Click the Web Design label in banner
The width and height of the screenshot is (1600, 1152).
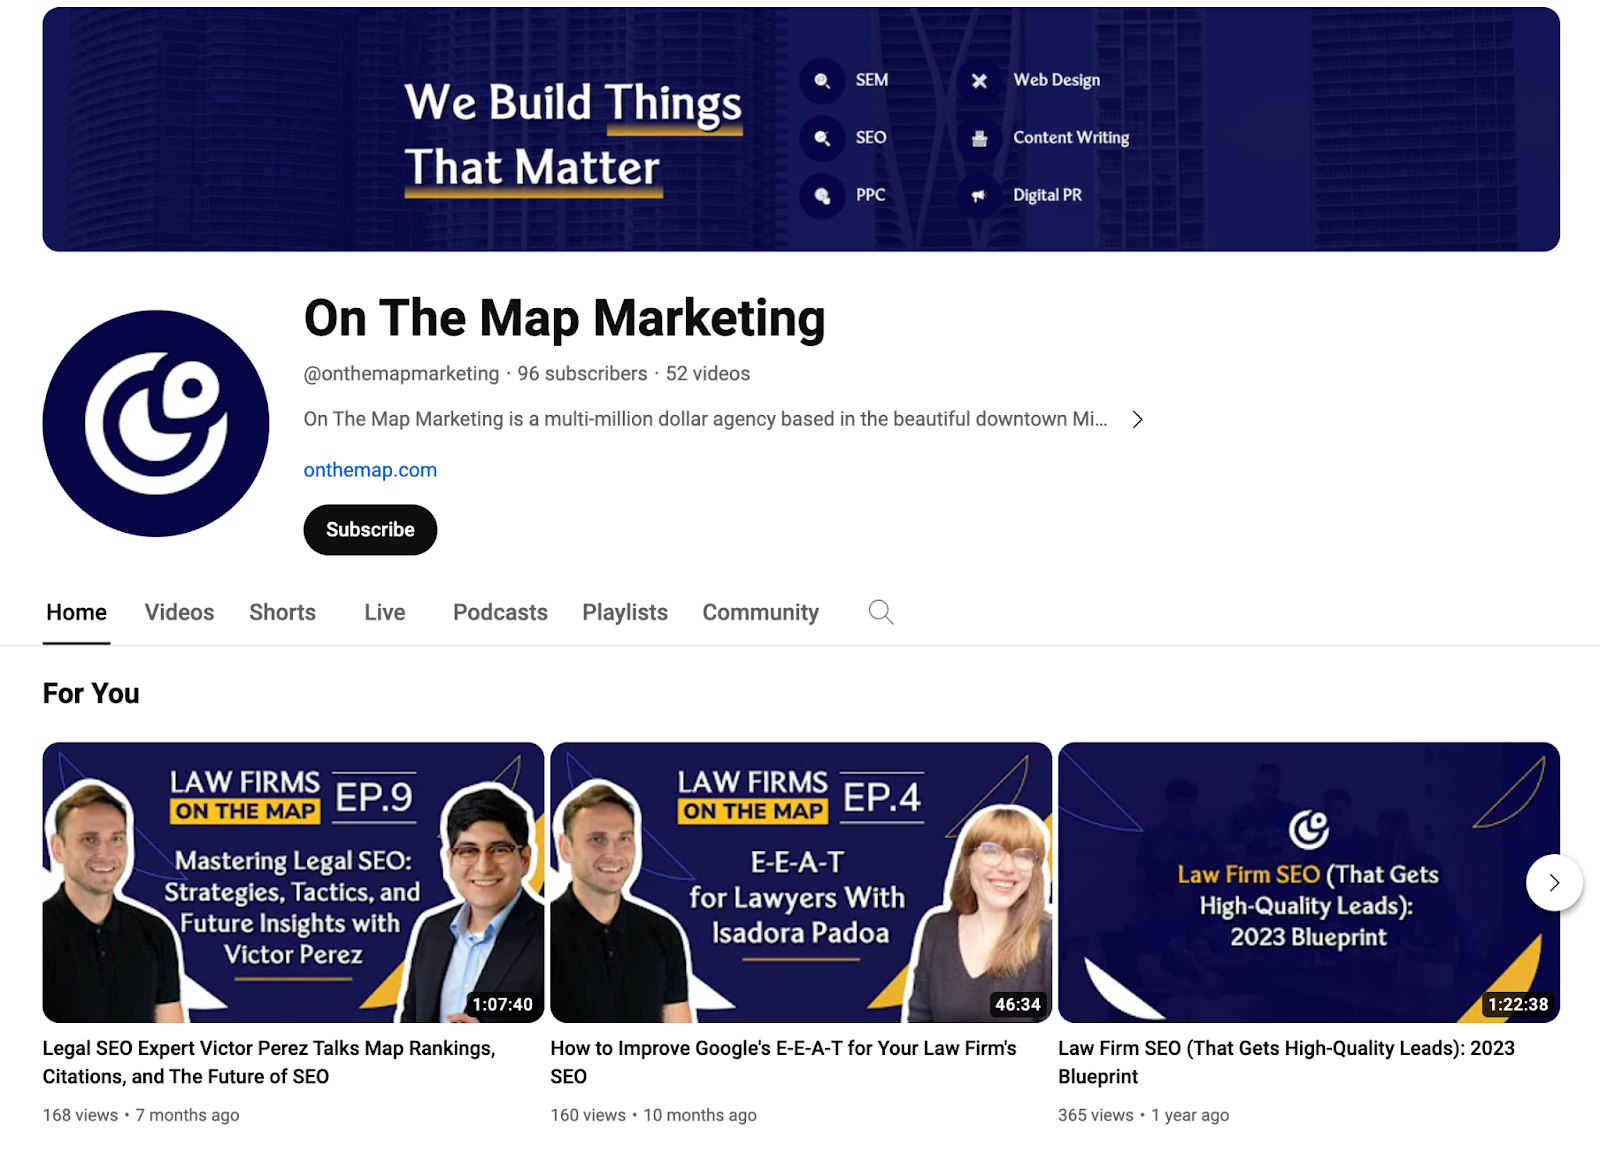tap(1056, 80)
